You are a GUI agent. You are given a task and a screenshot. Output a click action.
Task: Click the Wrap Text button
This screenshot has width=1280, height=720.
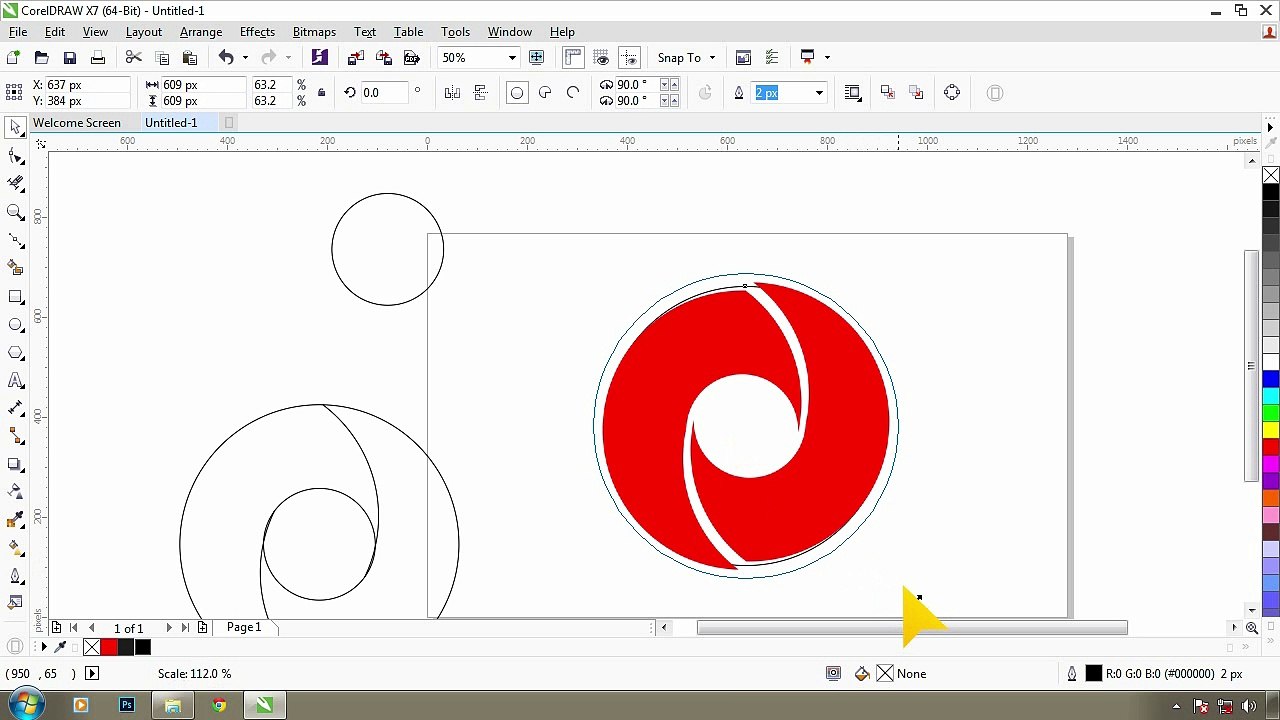tap(852, 93)
